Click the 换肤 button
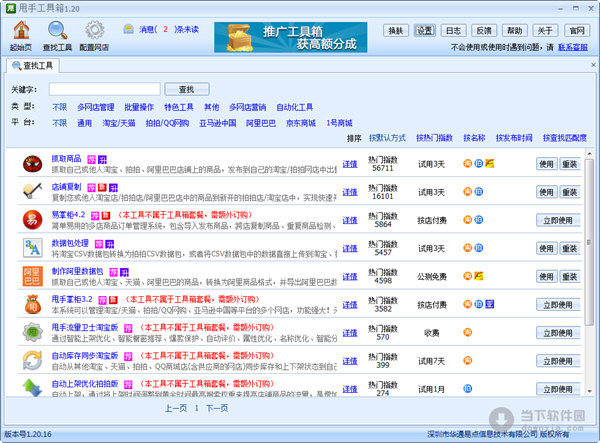Image resolution: width=600 pixels, height=443 pixels. click(396, 31)
